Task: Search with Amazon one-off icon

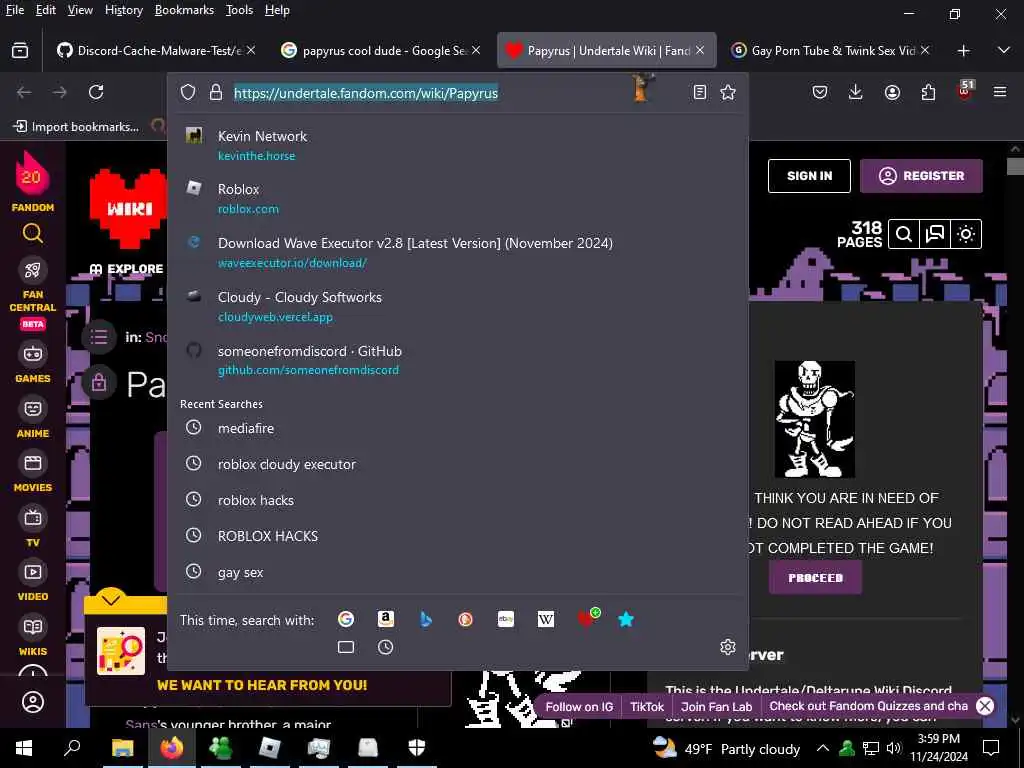Action: [x=386, y=619]
